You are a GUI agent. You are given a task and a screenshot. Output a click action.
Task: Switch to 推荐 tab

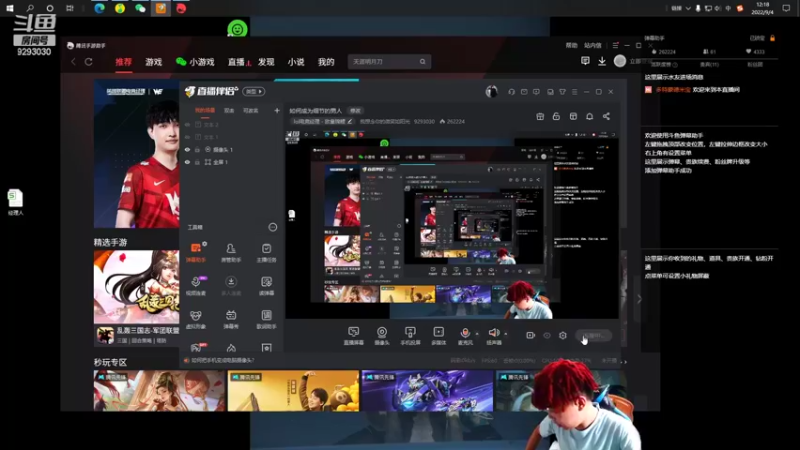click(x=123, y=62)
